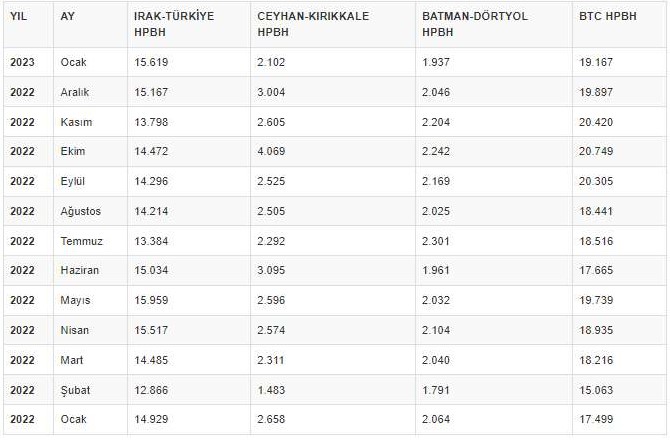Select the IRAK-TÜRKİYE HPBH column header
670x441 pixels.
pos(174,24)
